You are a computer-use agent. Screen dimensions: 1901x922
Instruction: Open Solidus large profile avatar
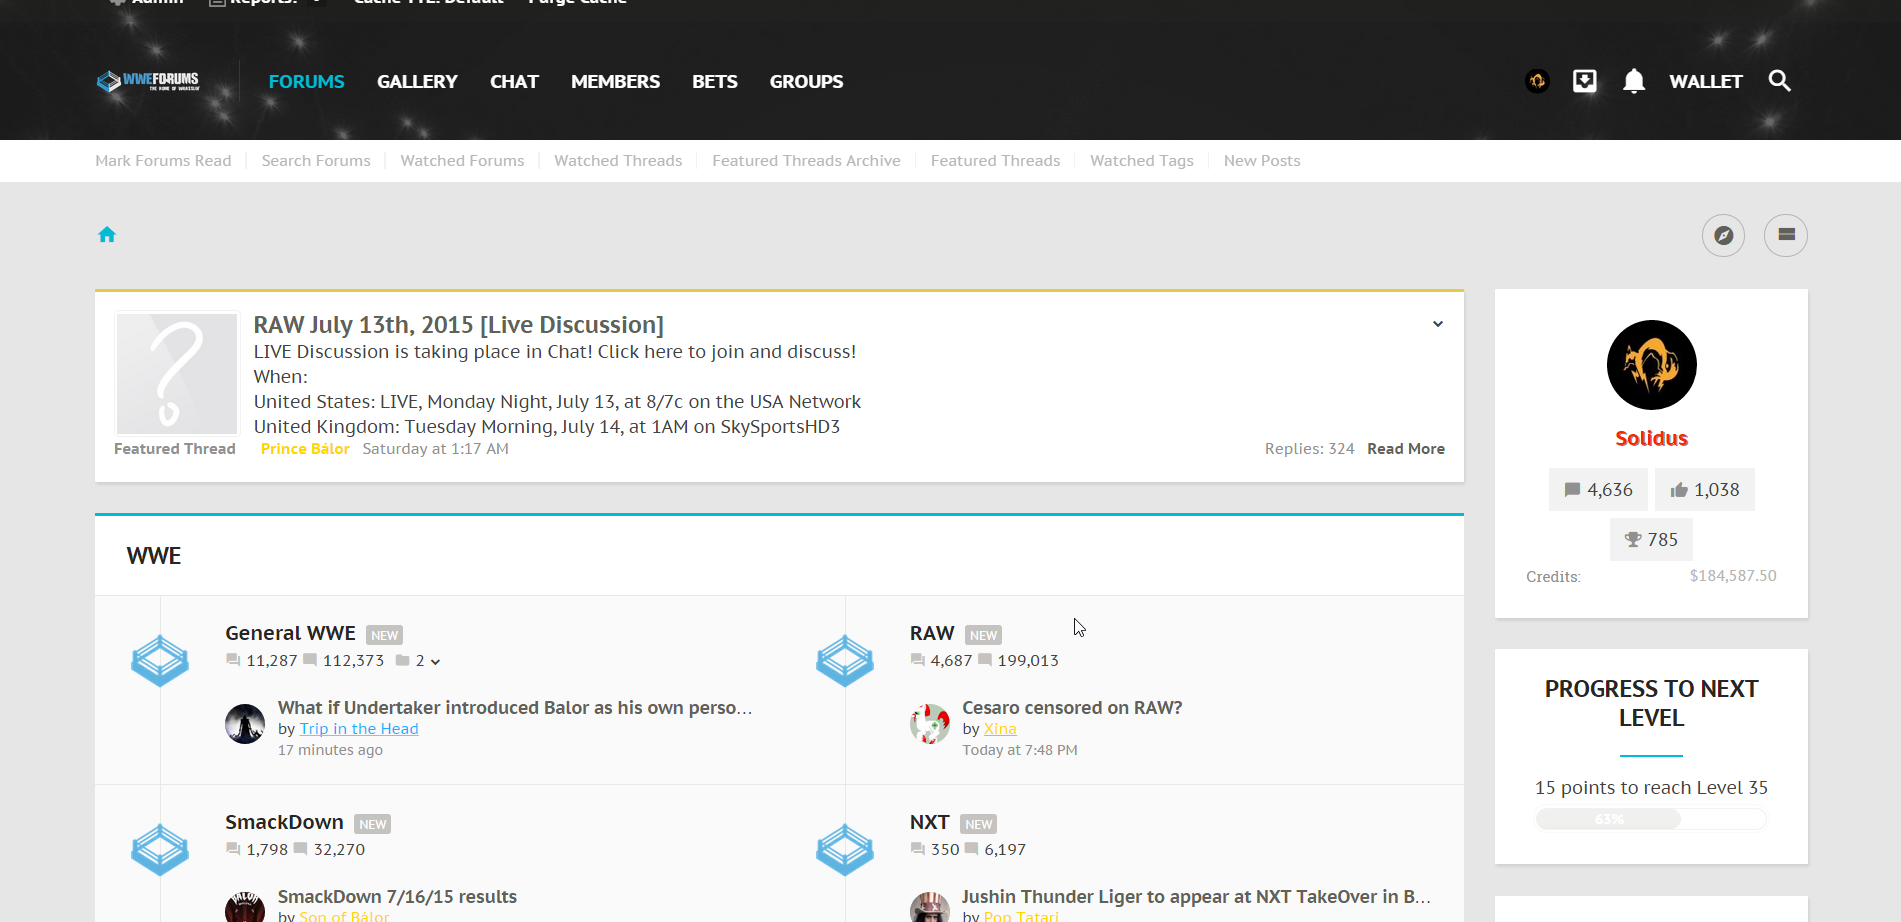[1651, 365]
